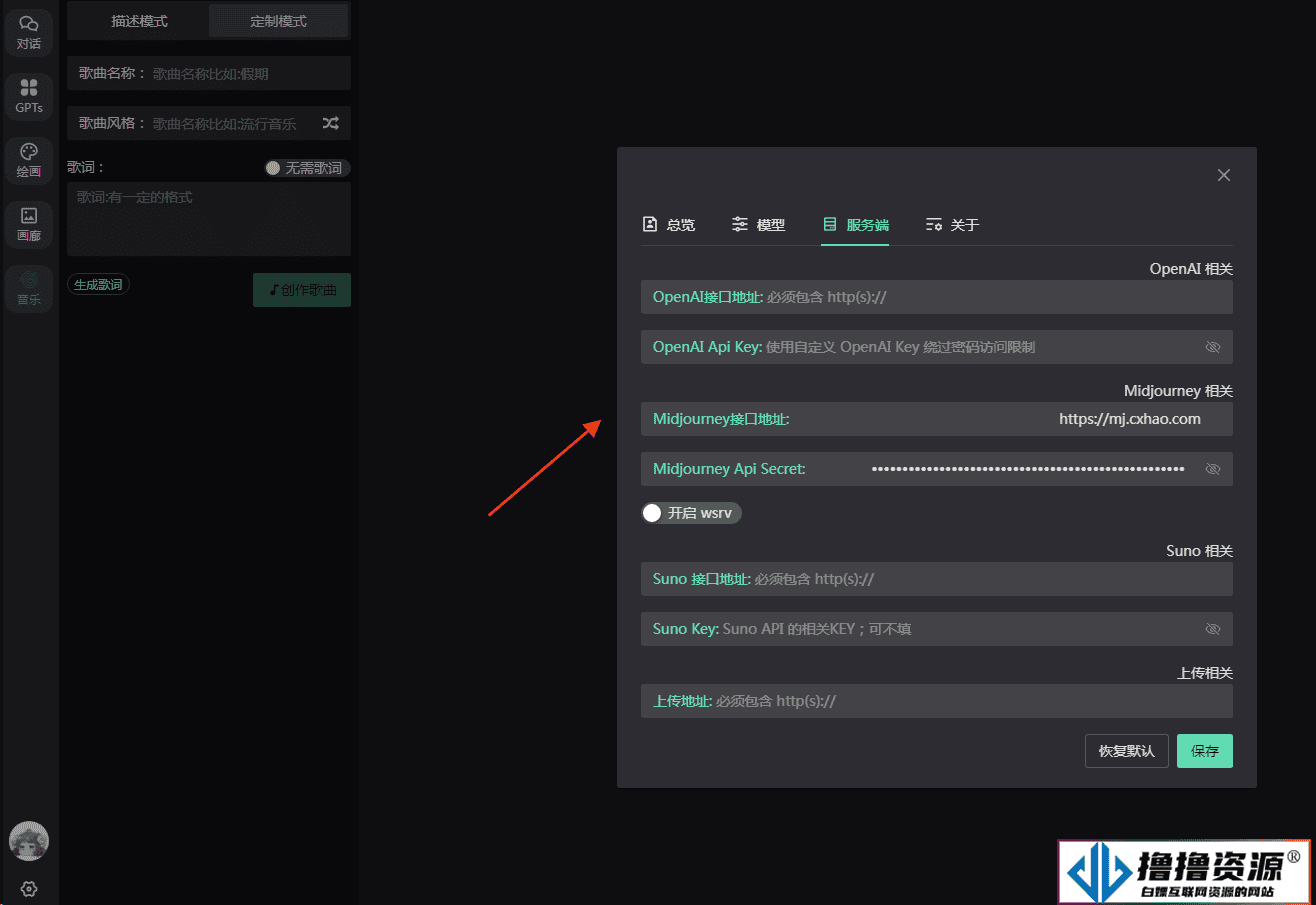Viewport: 1316px width, 905px height.
Task: Open the GPTs sidebar icon
Action: 28,96
